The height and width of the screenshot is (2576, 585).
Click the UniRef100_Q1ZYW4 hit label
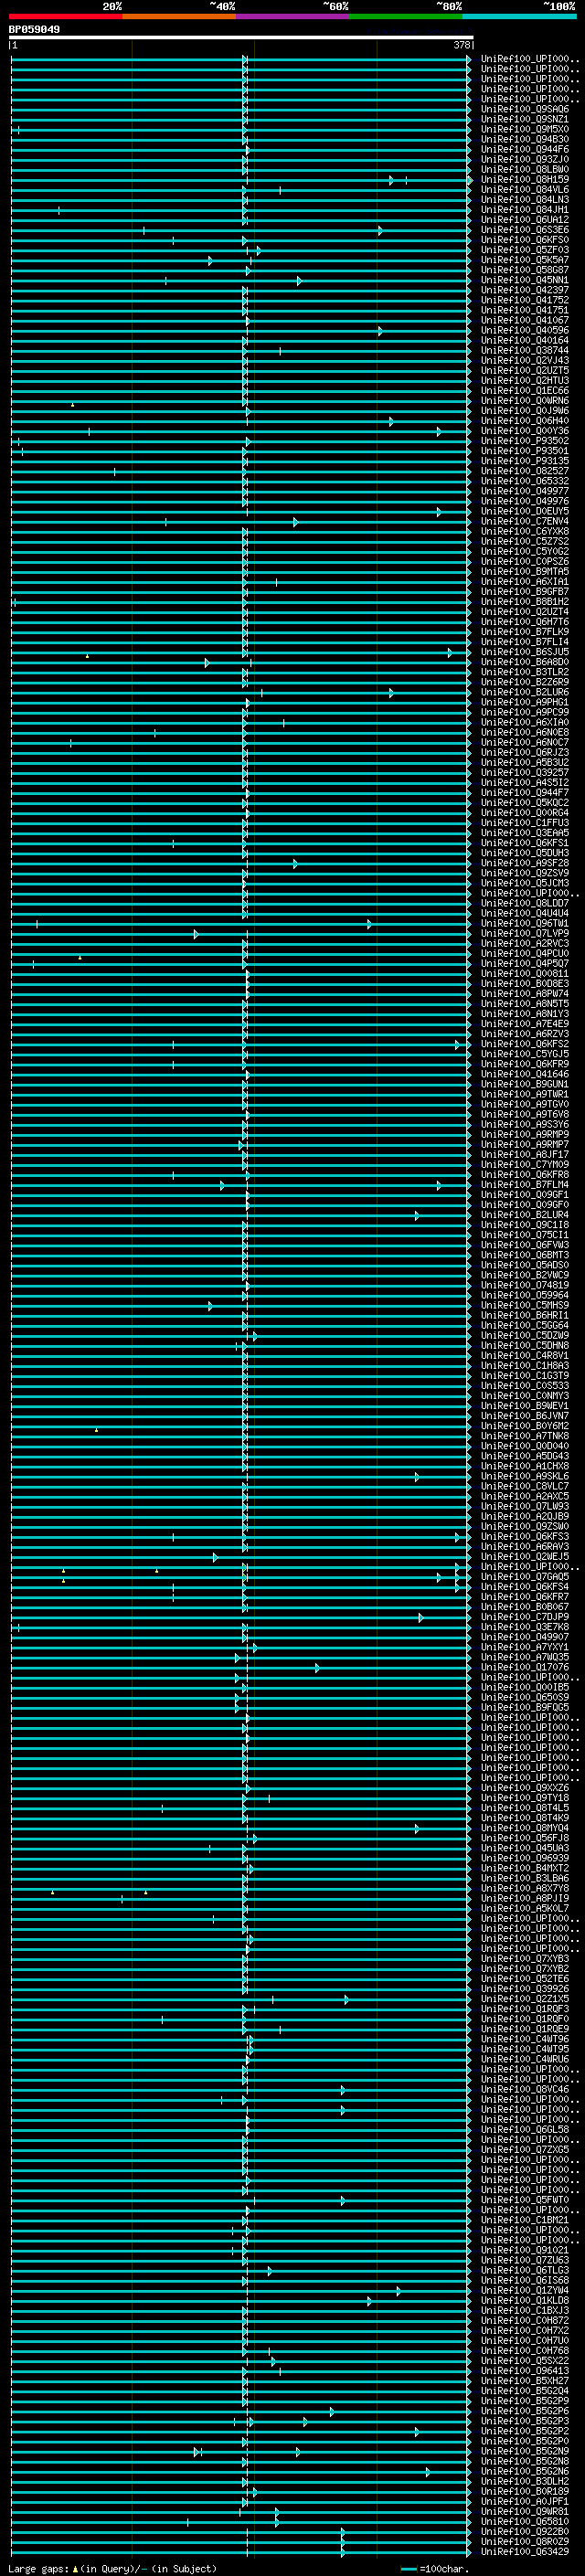[524, 2290]
